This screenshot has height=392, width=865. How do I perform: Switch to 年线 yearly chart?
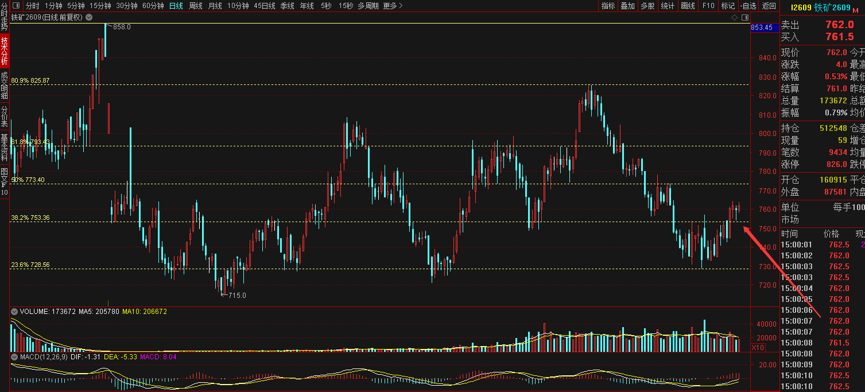[x=306, y=6]
